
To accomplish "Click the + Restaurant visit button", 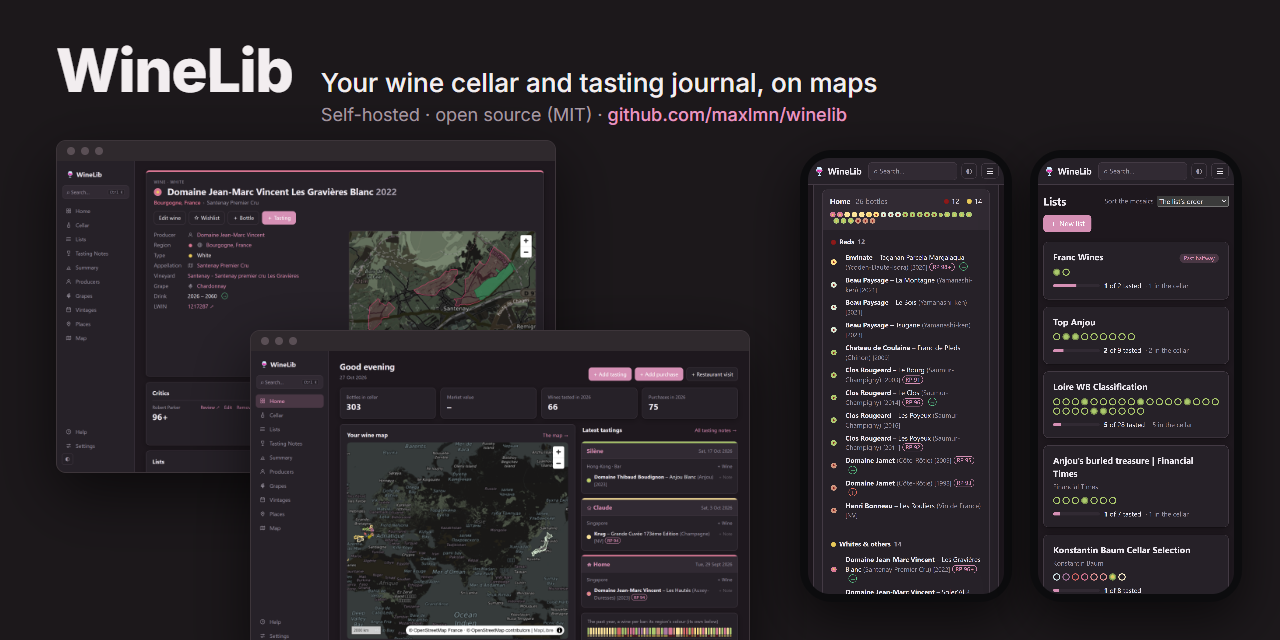I will [x=712, y=374].
